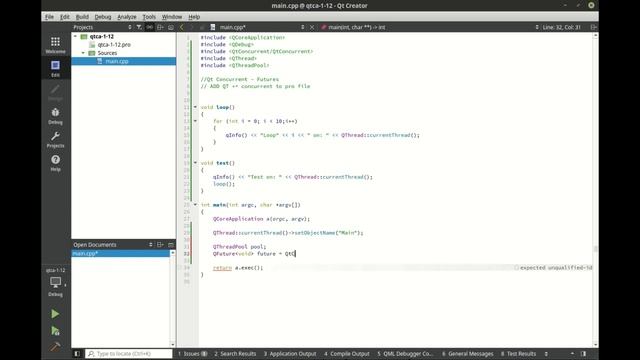Click the Open Documents list scrollbar down arrow

(x=173, y=344)
